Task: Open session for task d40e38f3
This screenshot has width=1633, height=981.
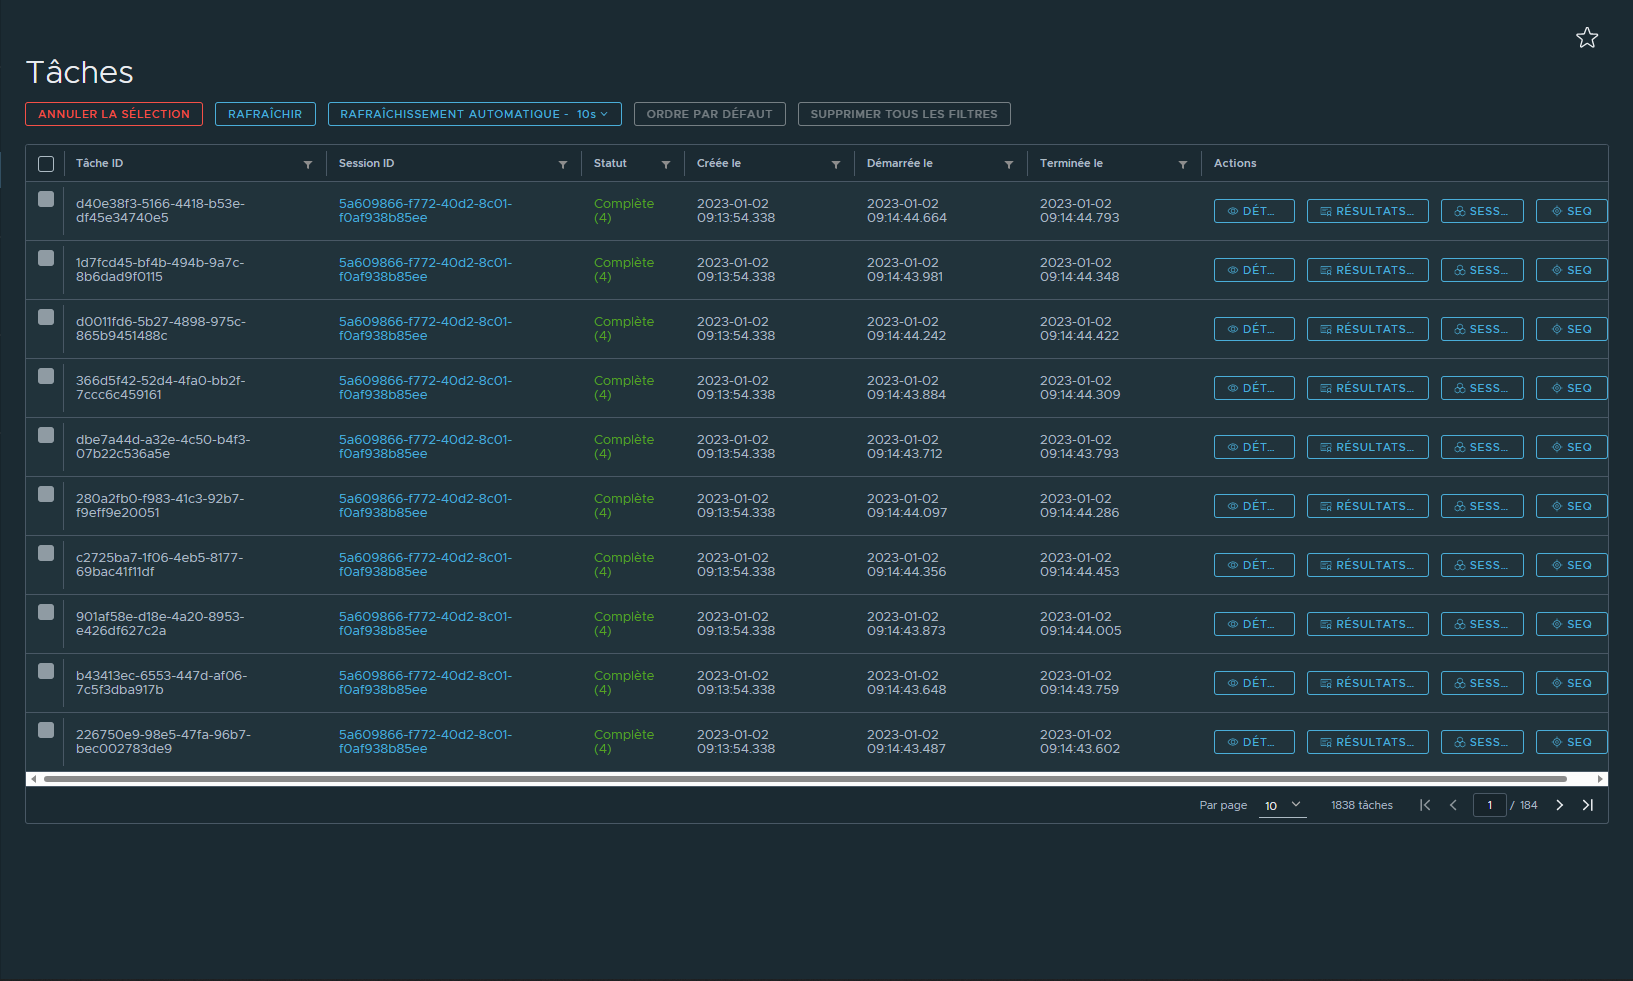Action: coord(1482,211)
